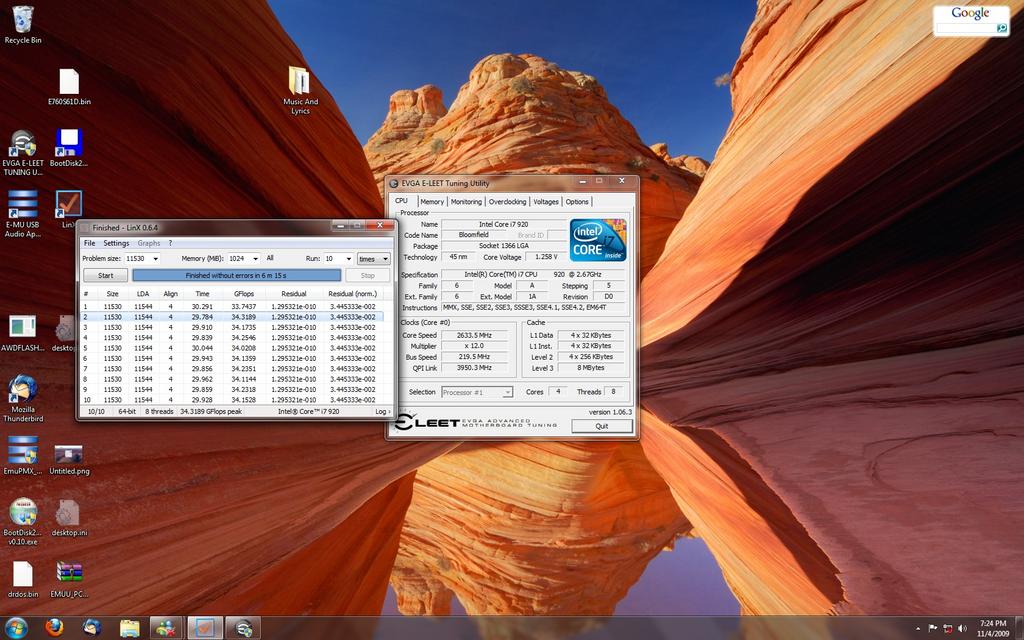Show hidden system tray icons

click(918, 628)
